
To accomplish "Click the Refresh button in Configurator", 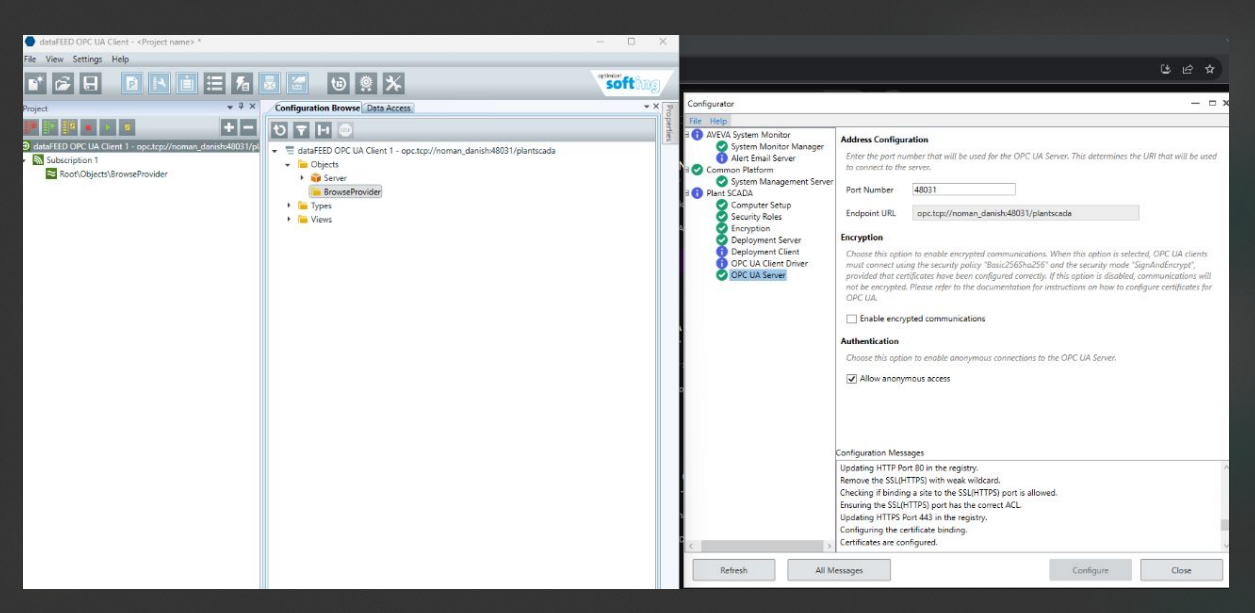I will (733, 570).
